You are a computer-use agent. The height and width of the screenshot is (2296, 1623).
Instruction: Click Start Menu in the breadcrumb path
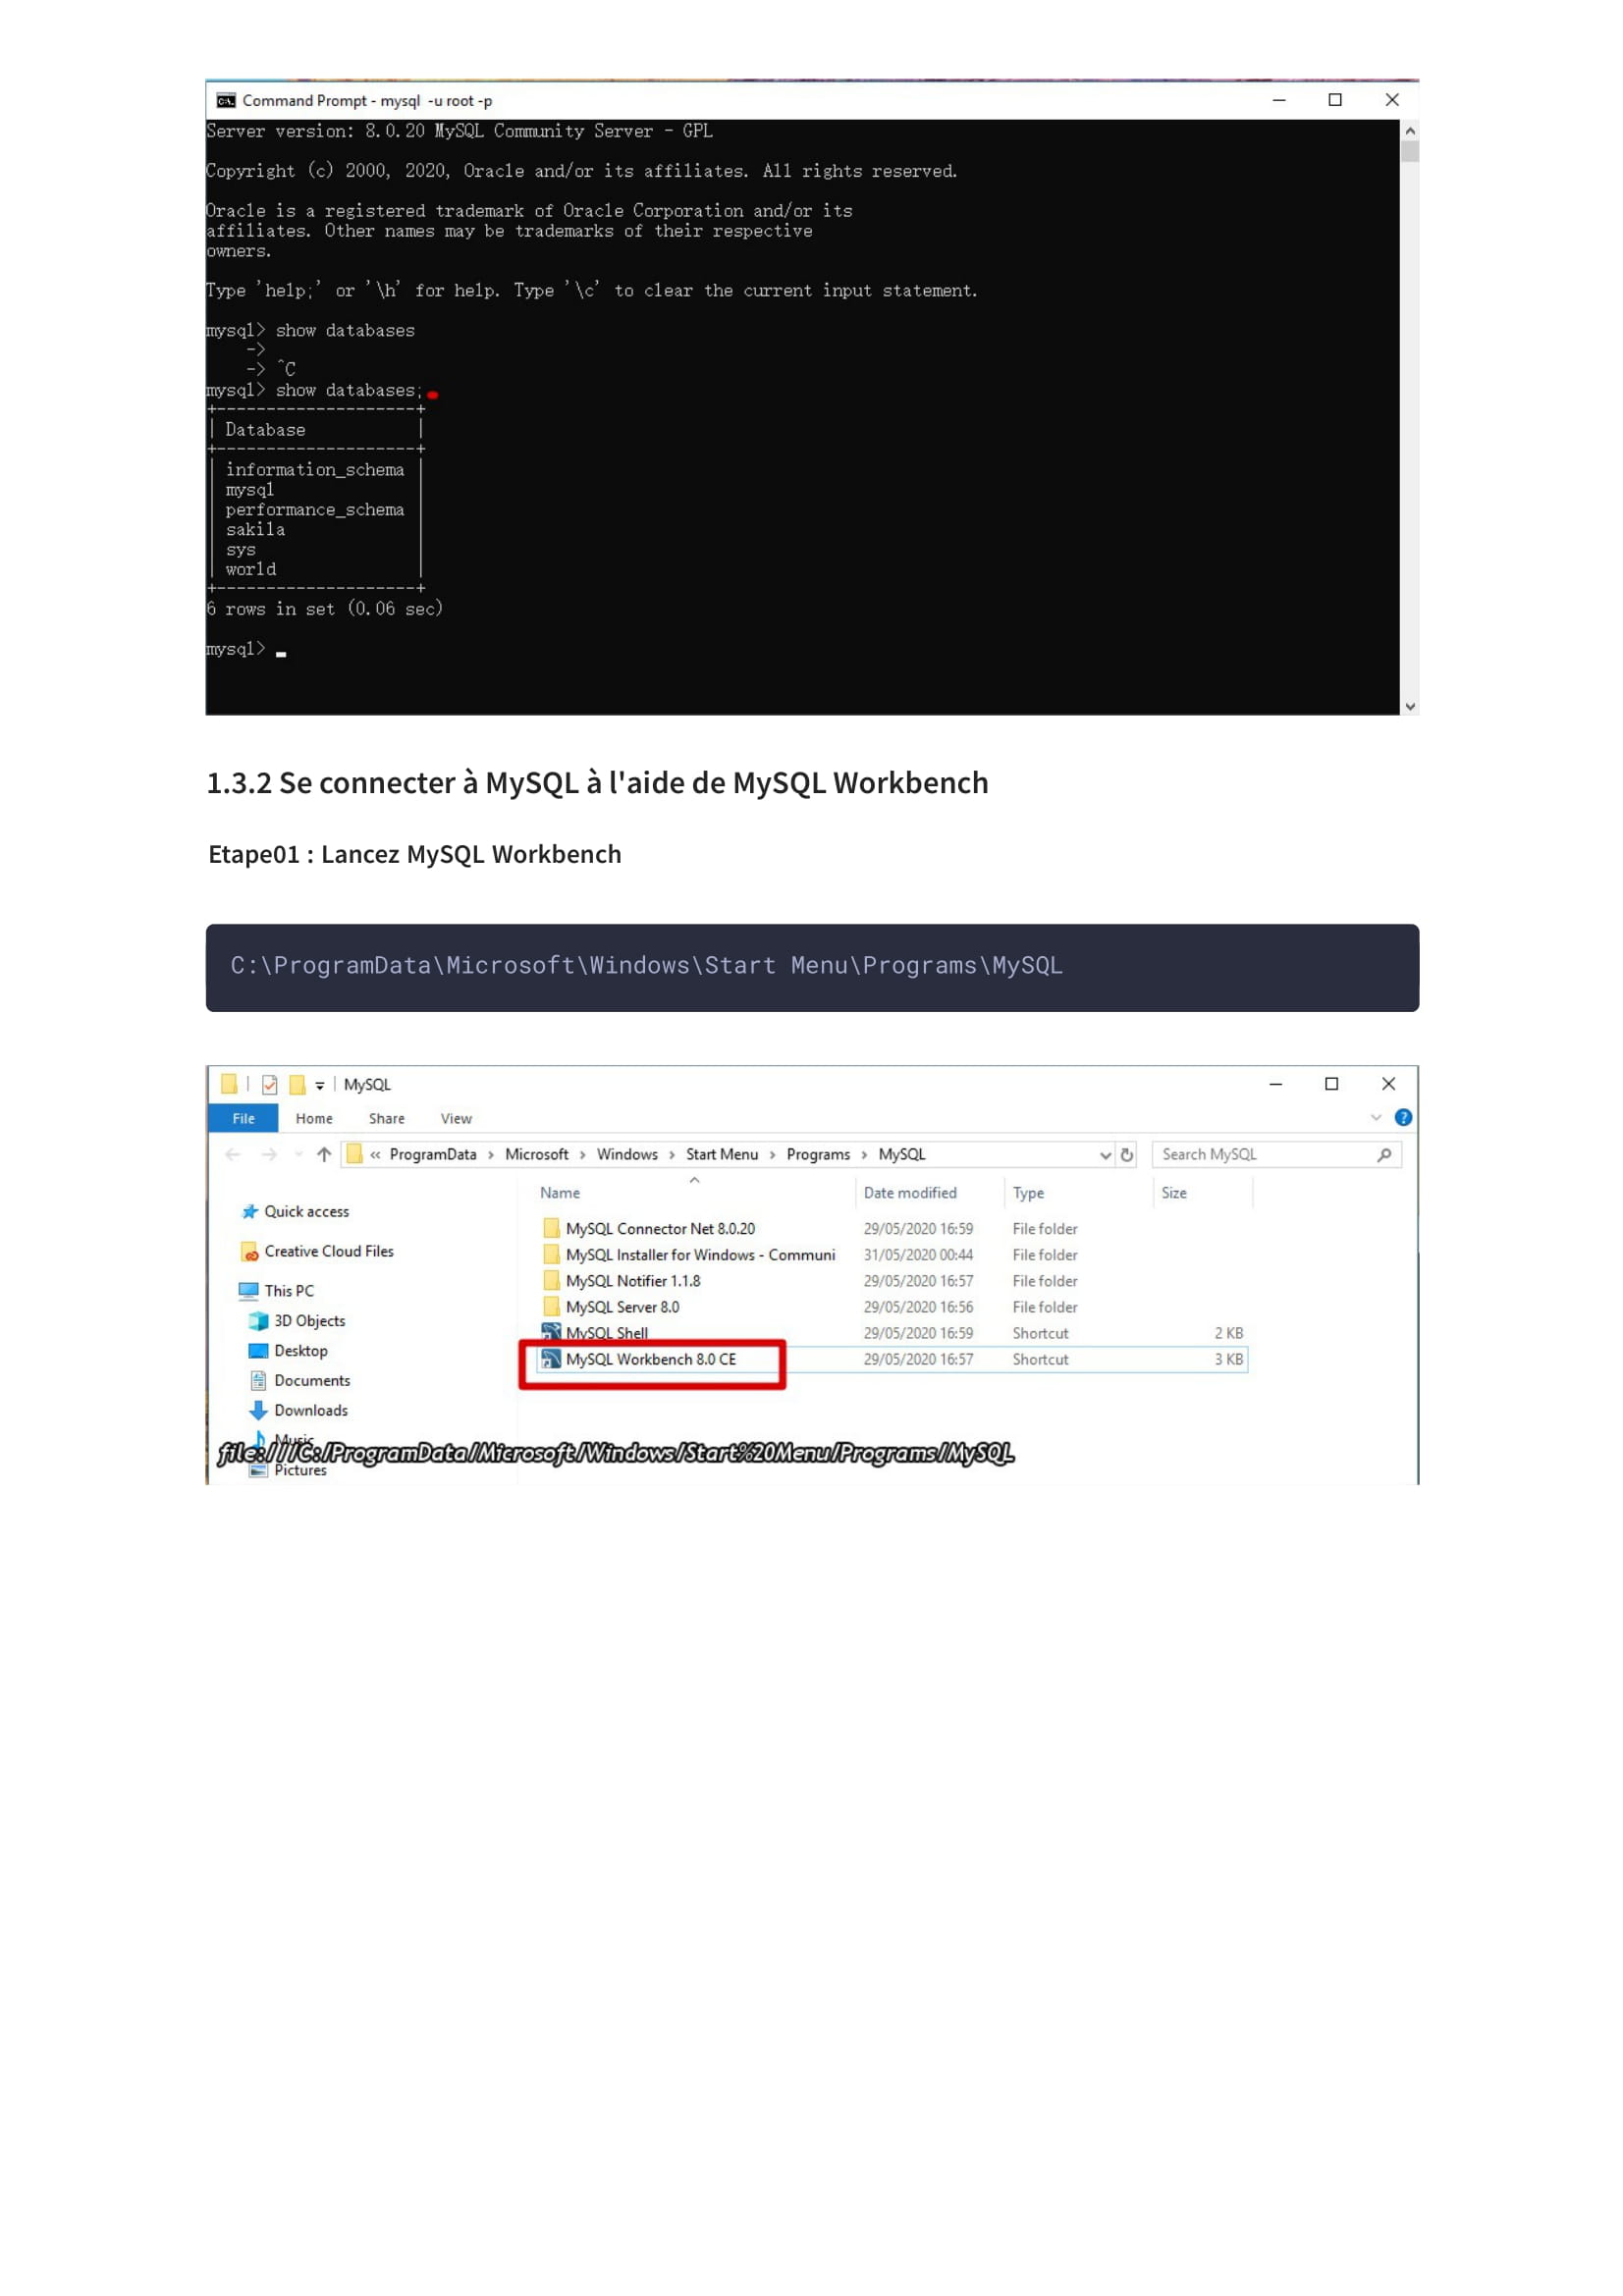722,1154
